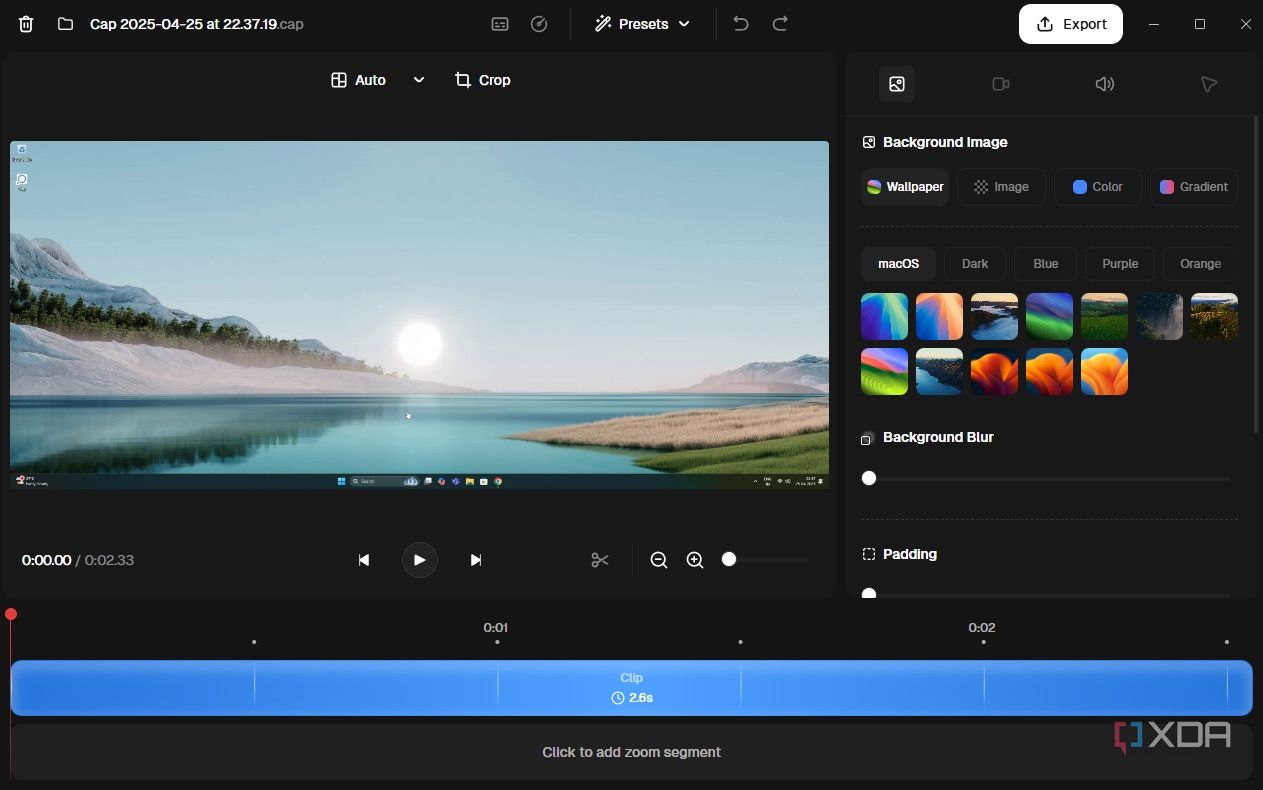Click timeline at 0:02 mark
The height and width of the screenshot is (790, 1263).
982,628
